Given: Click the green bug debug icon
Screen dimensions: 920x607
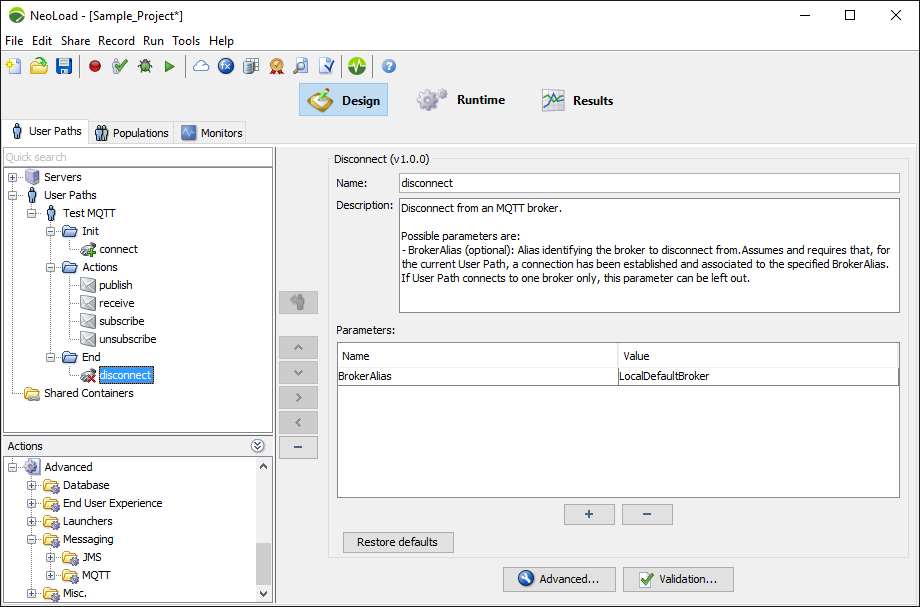Looking at the screenshot, I should pyautogui.click(x=145, y=66).
